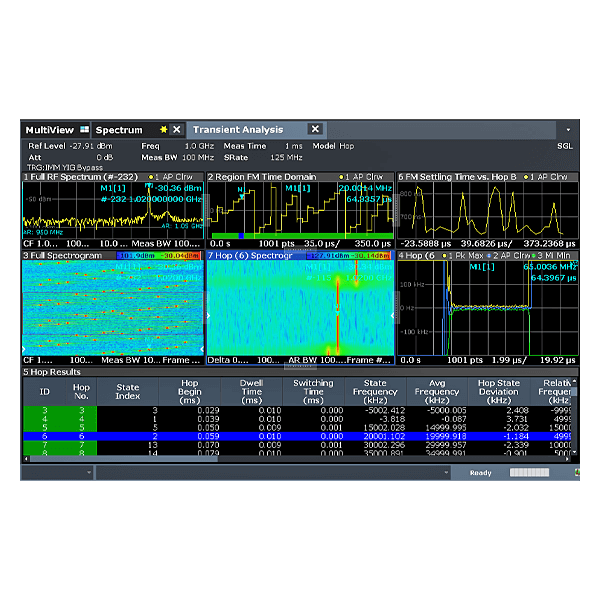Click avg frequency cell 14999.995
Image resolution: width=600 pixels, height=600 pixels.
pos(446,427)
